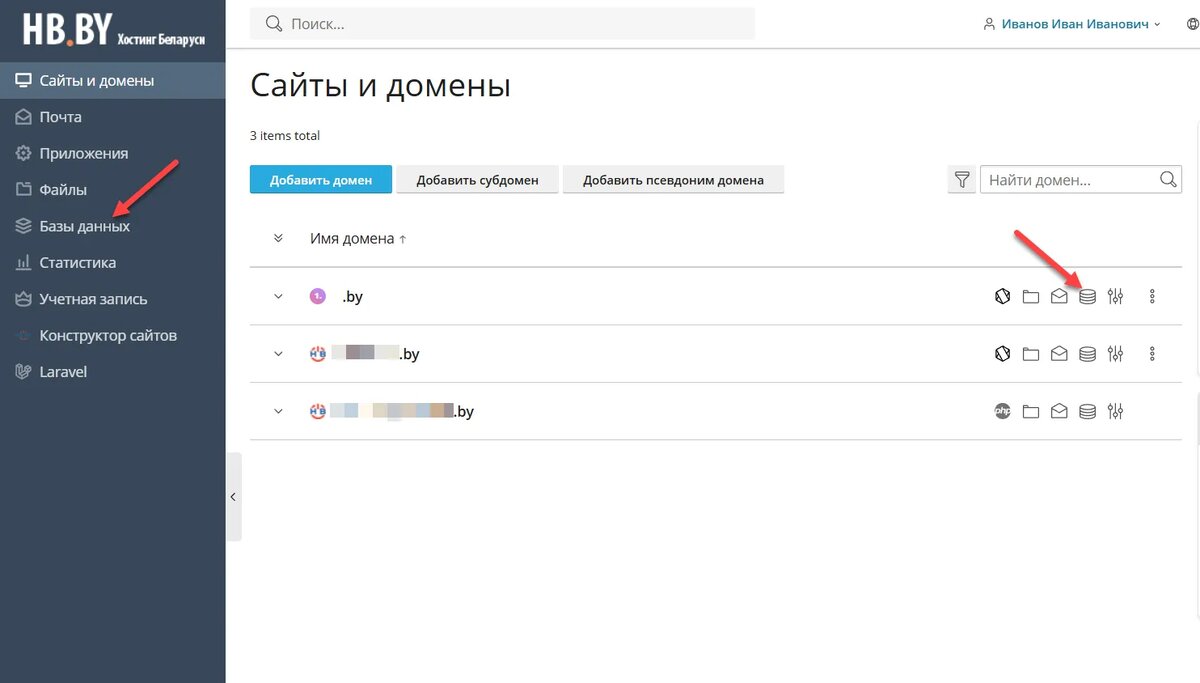Open databases icon in first .by row
The image size is (1200, 683).
coord(1088,296)
